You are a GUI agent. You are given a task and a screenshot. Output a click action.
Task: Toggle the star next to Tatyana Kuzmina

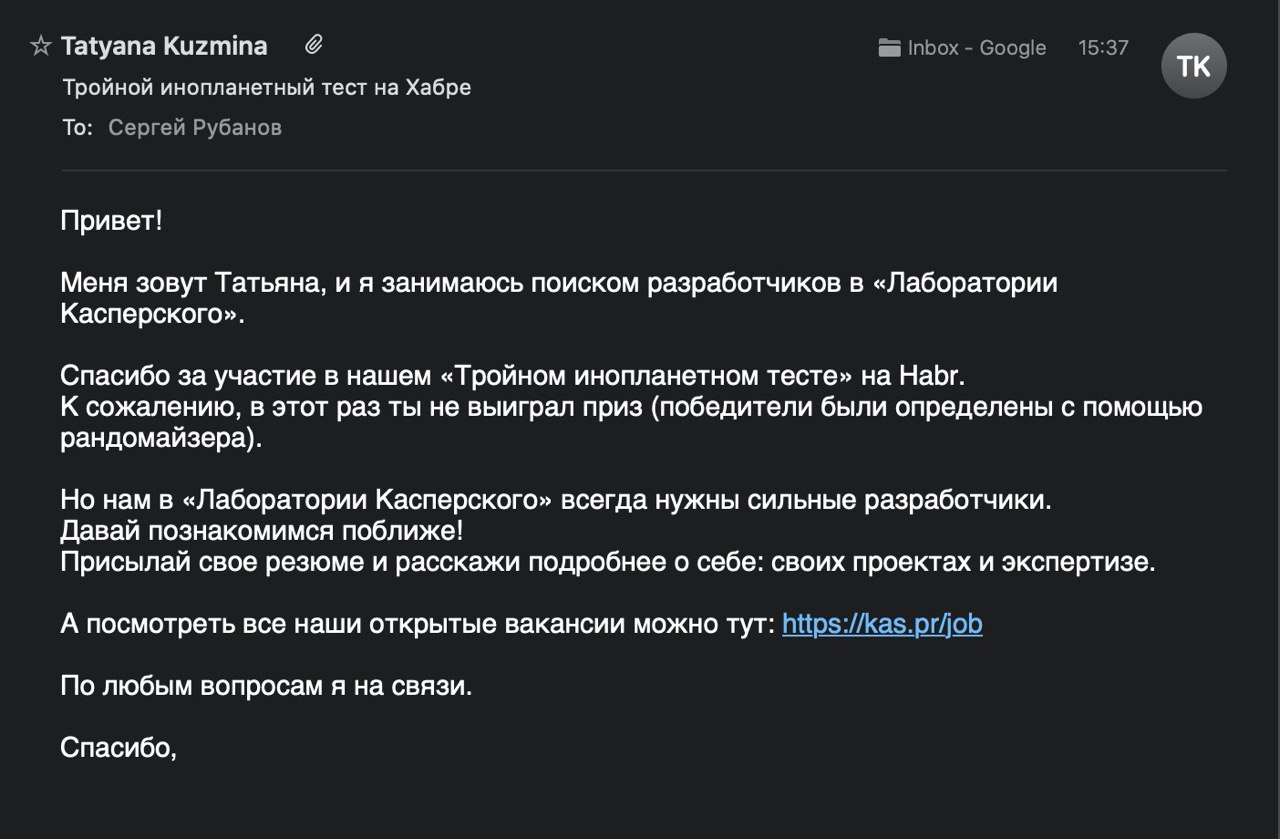[41, 46]
